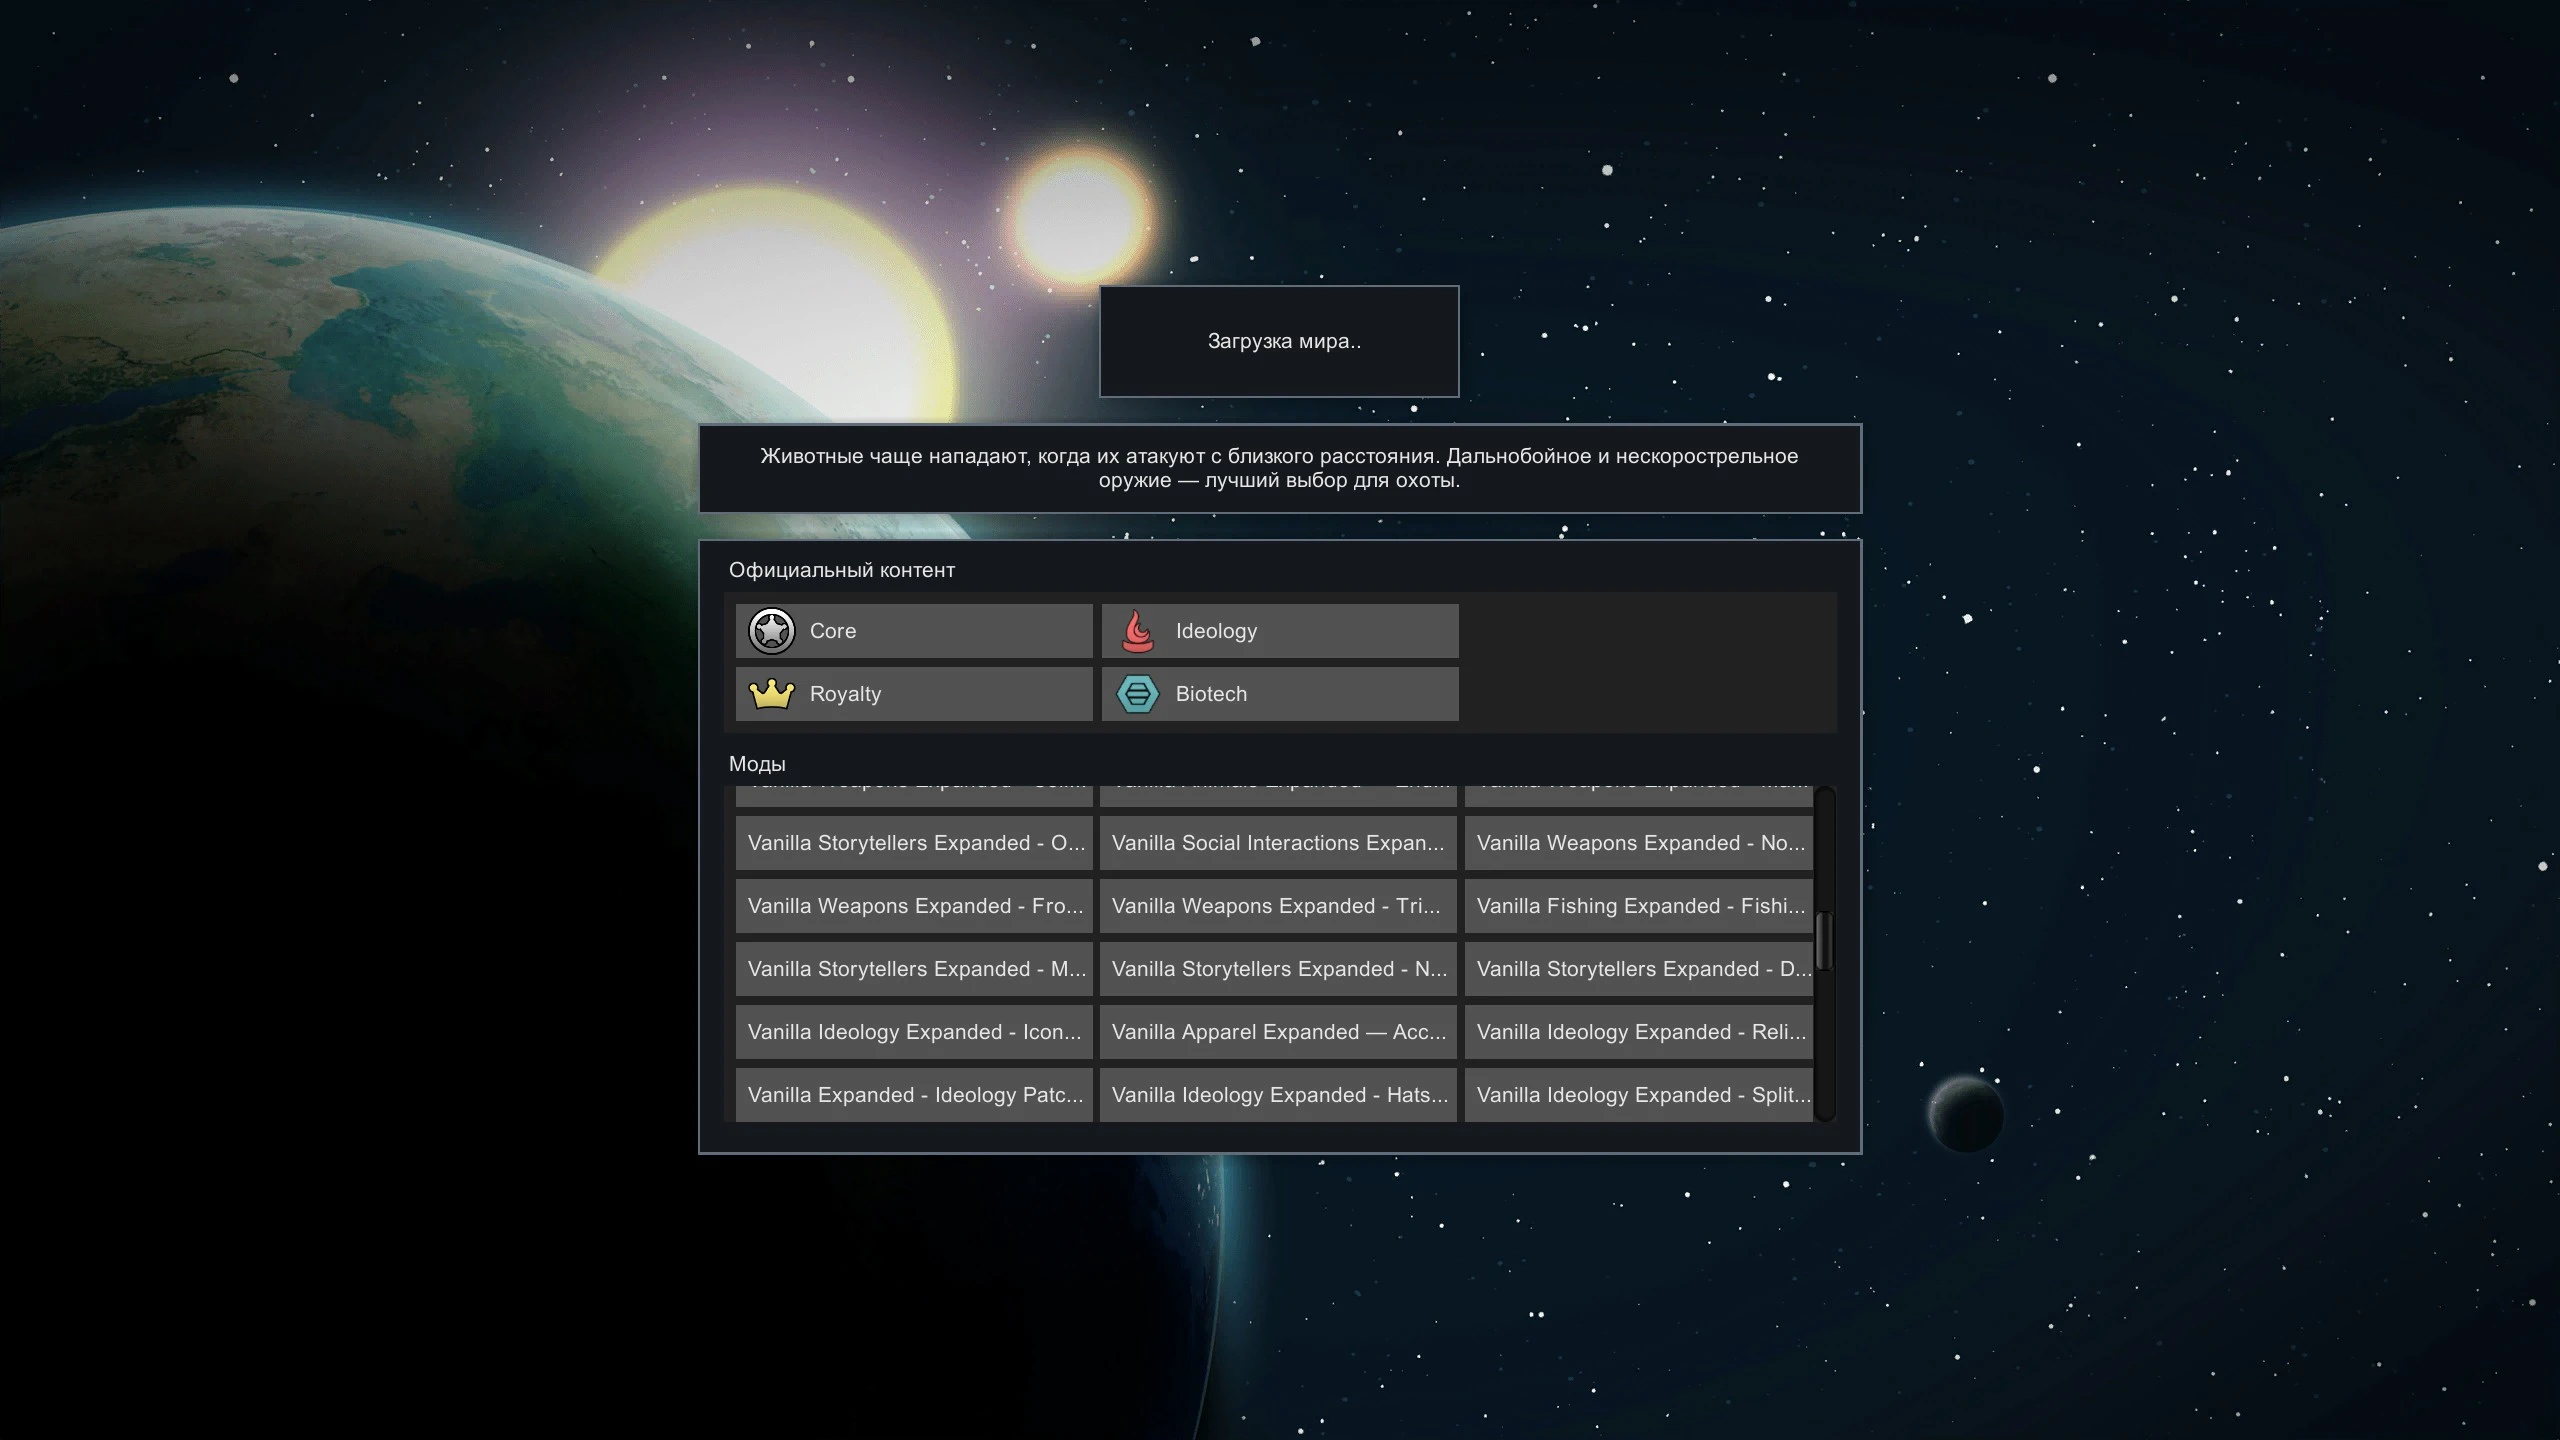Image resolution: width=2560 pixels, height=1440 pixels.
Task: Click the Biotech hexagon icon
Action: [1137, 694]
